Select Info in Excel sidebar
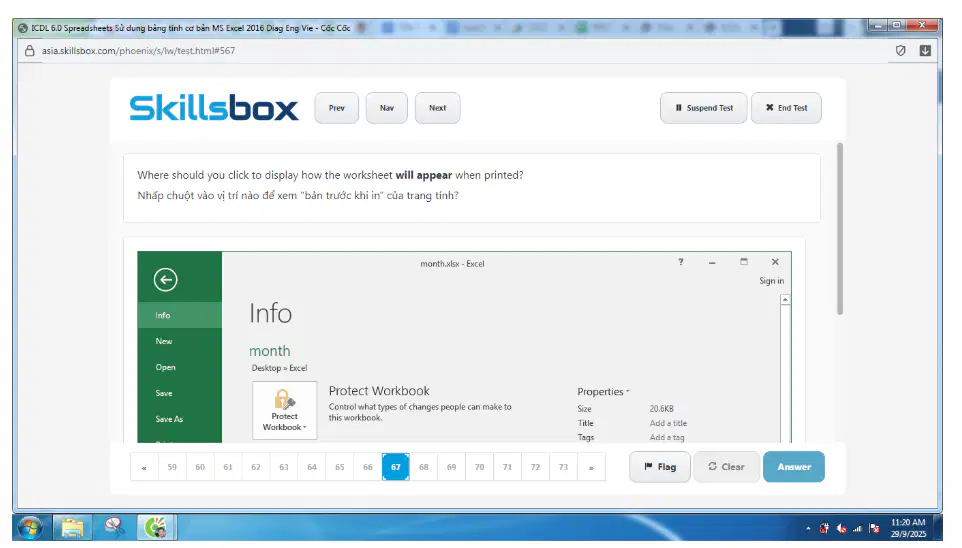This screenshot has width=962, height=548. [x=180, y=315]
